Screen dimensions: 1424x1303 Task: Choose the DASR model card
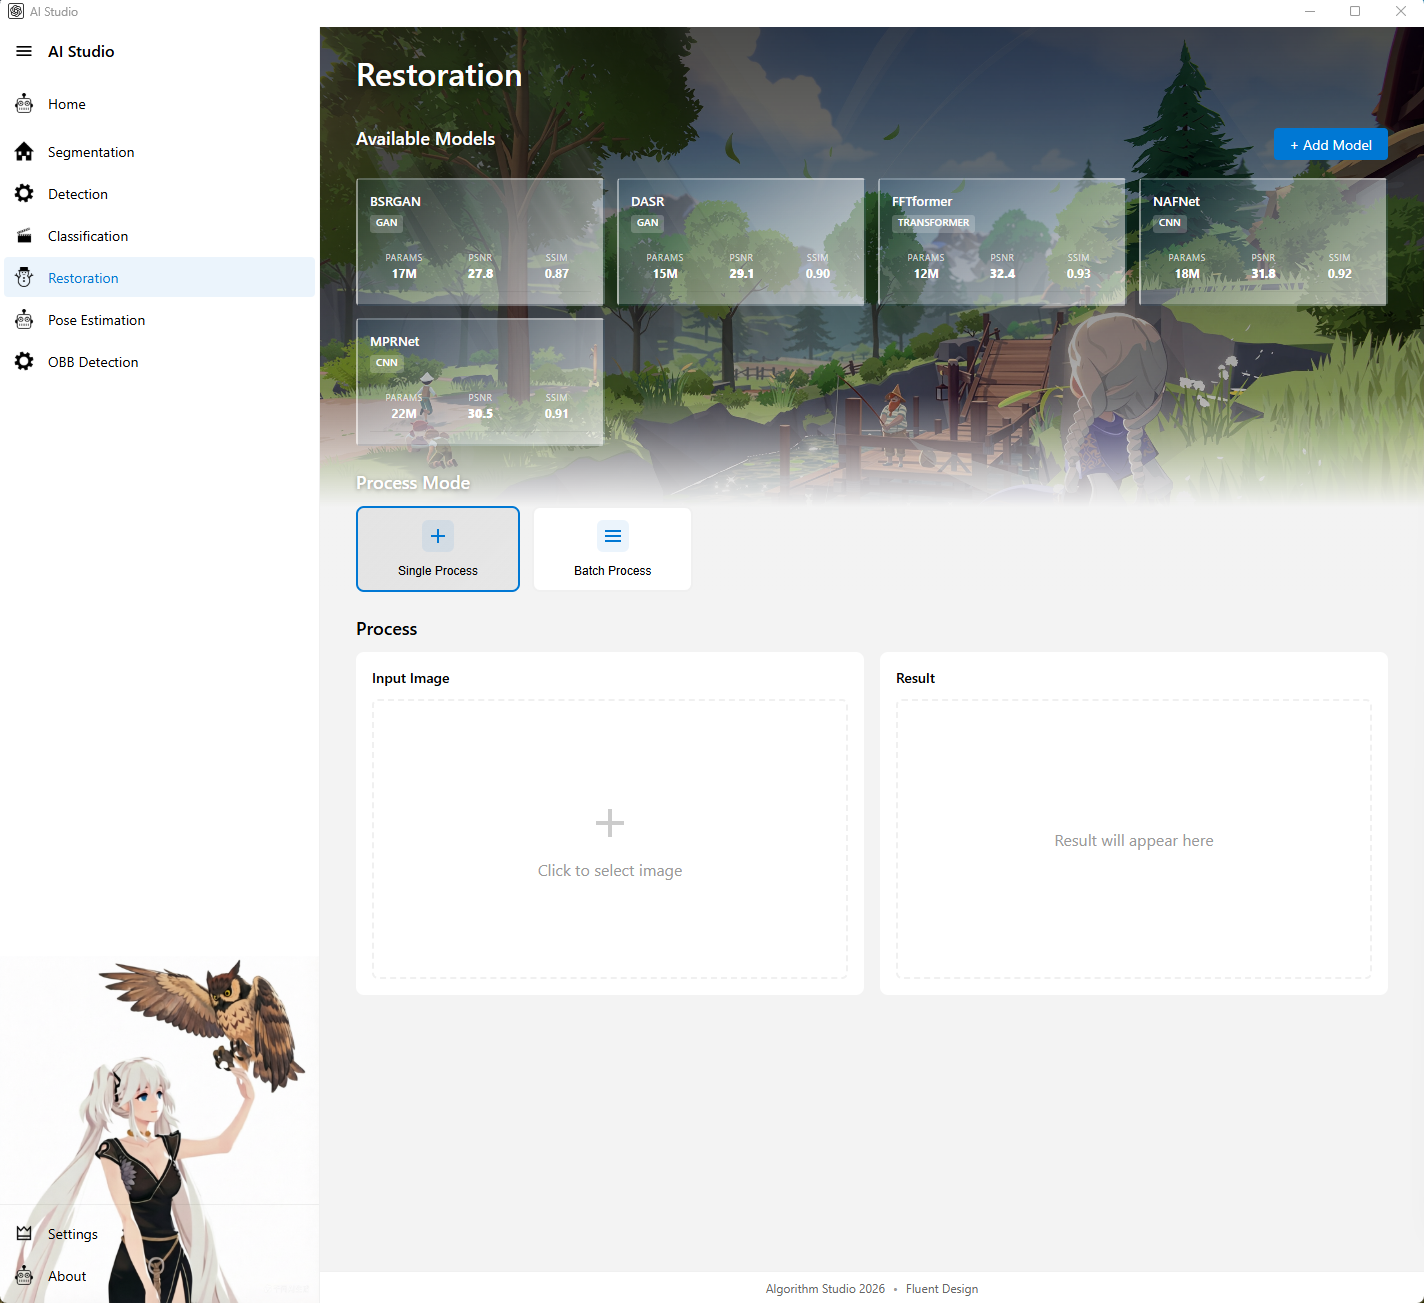point(741,241)
